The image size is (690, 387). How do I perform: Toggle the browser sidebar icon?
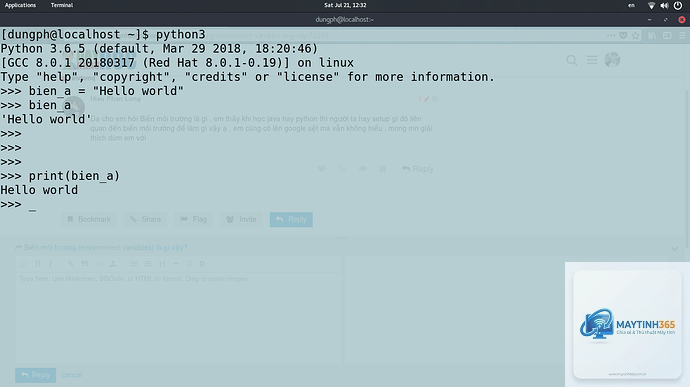667,35
